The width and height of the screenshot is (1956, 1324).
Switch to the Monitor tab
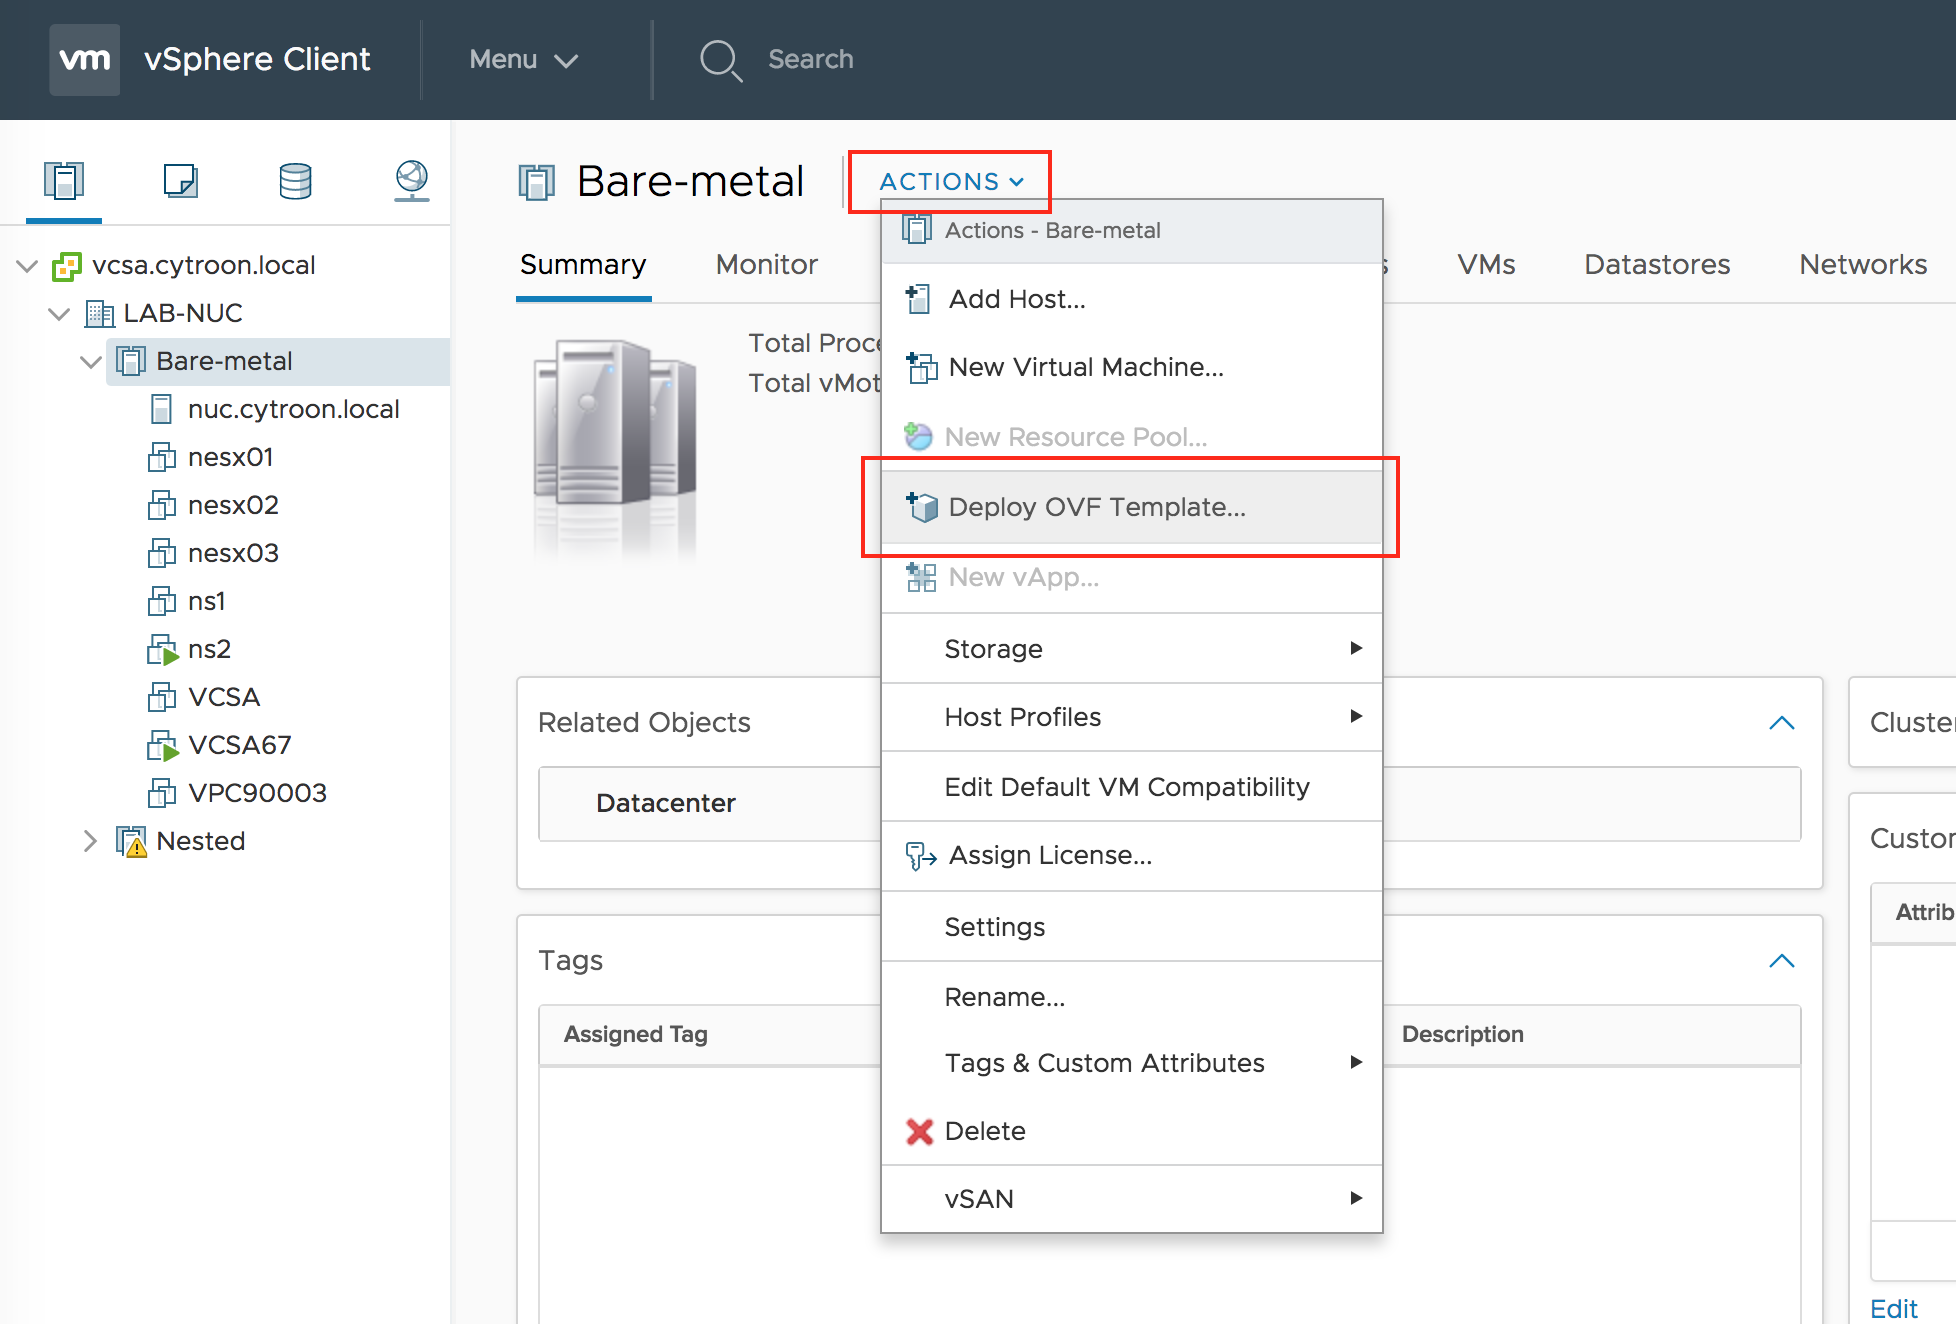(767, 265)
